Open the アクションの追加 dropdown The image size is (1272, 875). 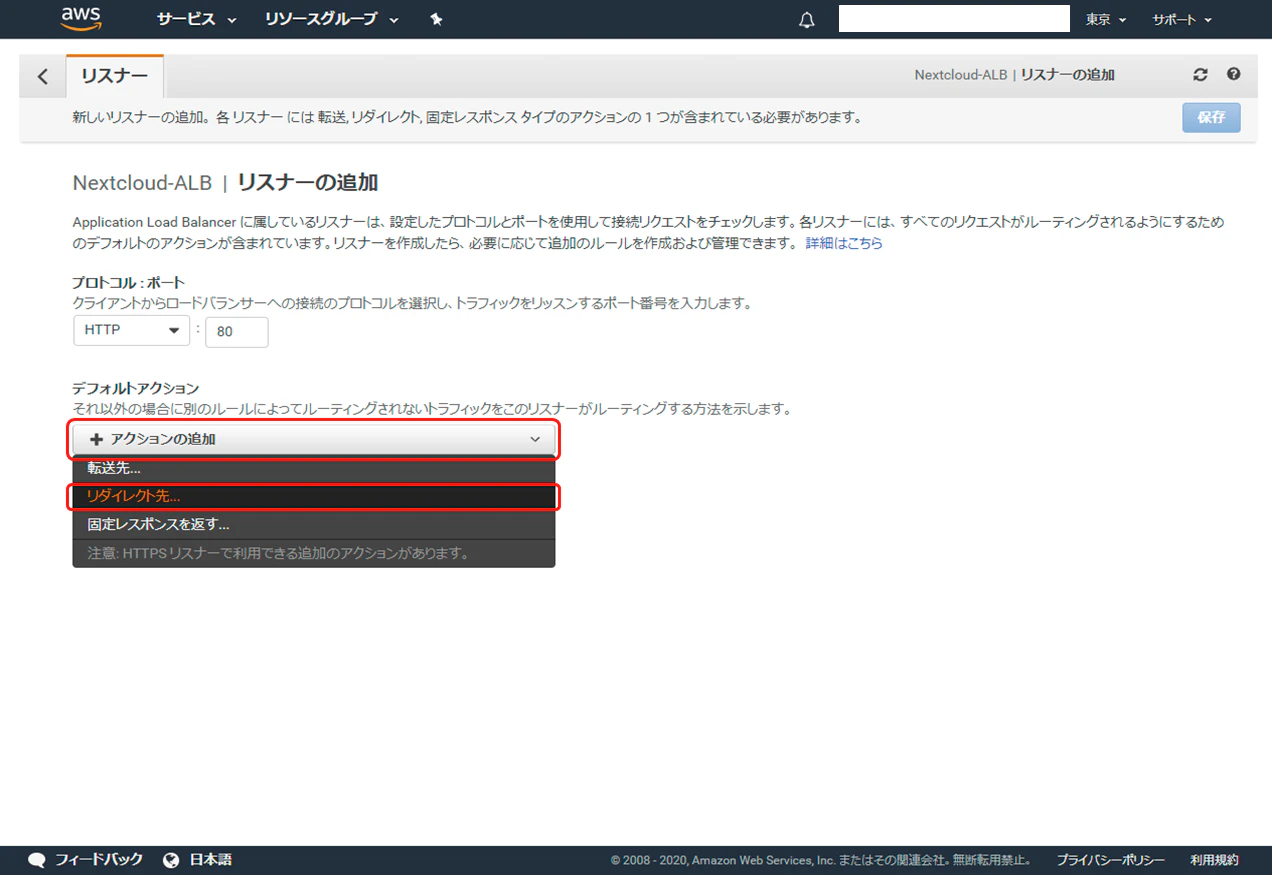click(x=313, y=439)
